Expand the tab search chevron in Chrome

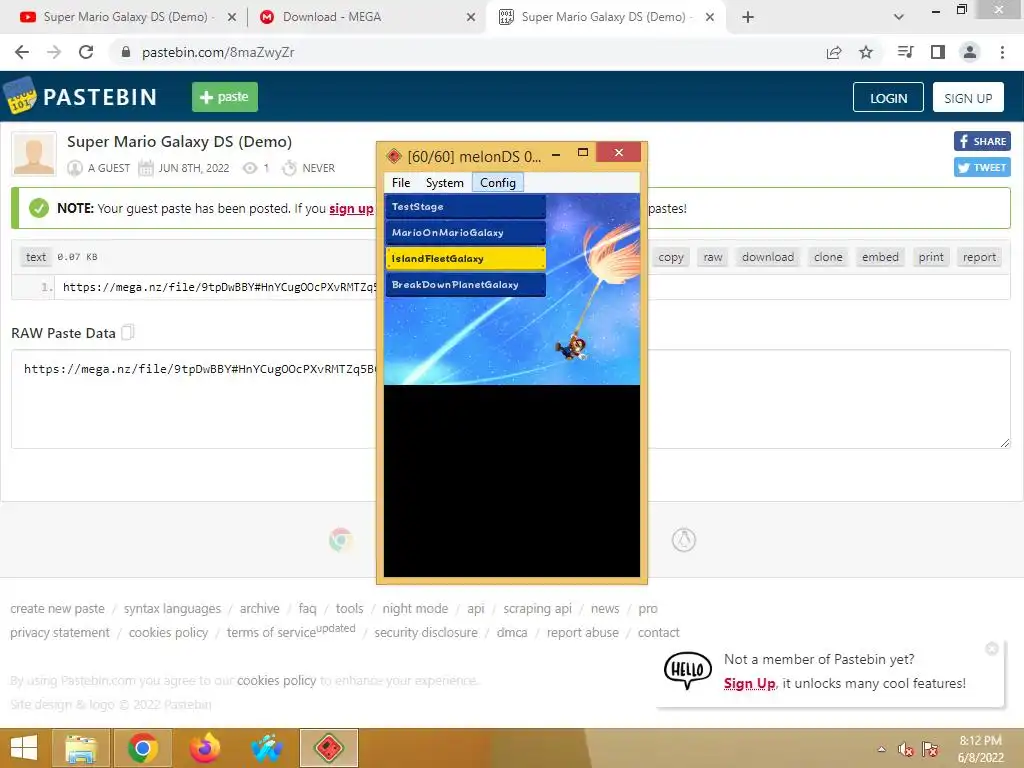(899, 17)
